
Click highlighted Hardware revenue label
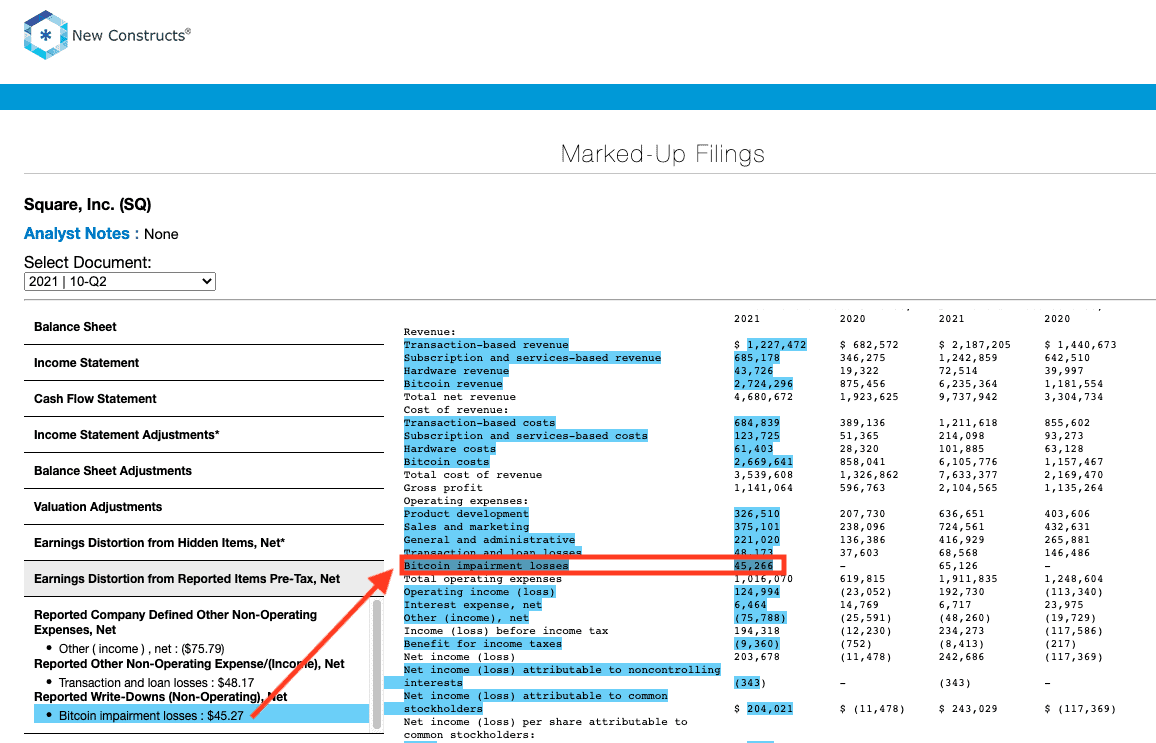pyautogui.click(x=456, y=371)
